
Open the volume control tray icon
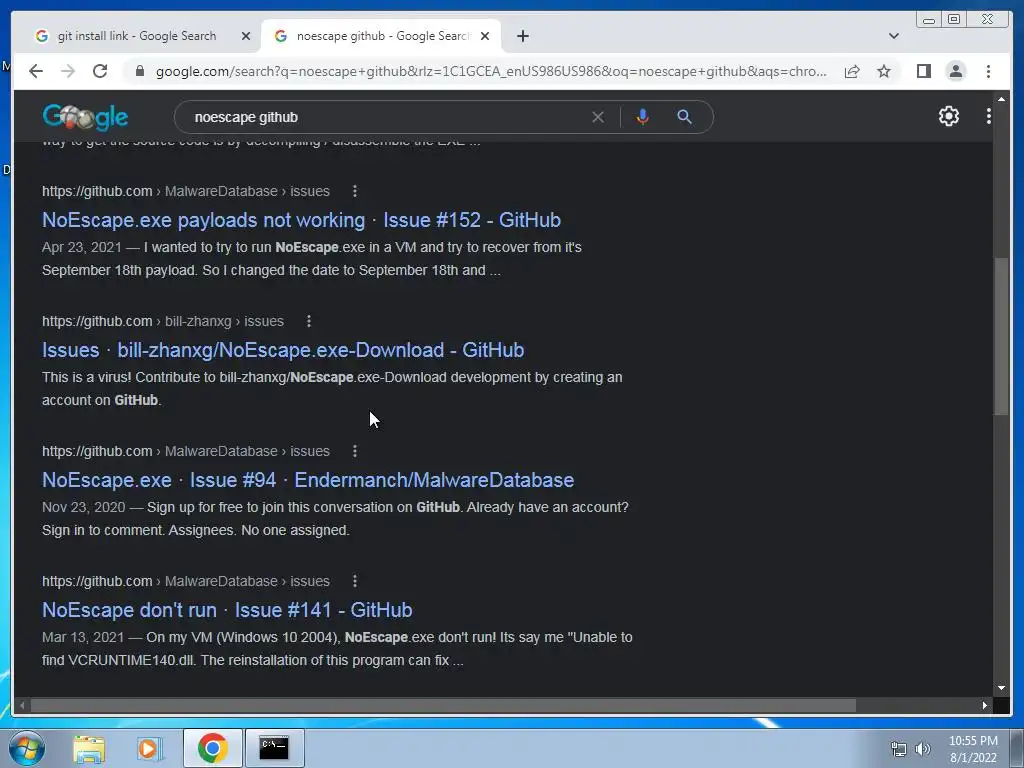click(923, 748)
